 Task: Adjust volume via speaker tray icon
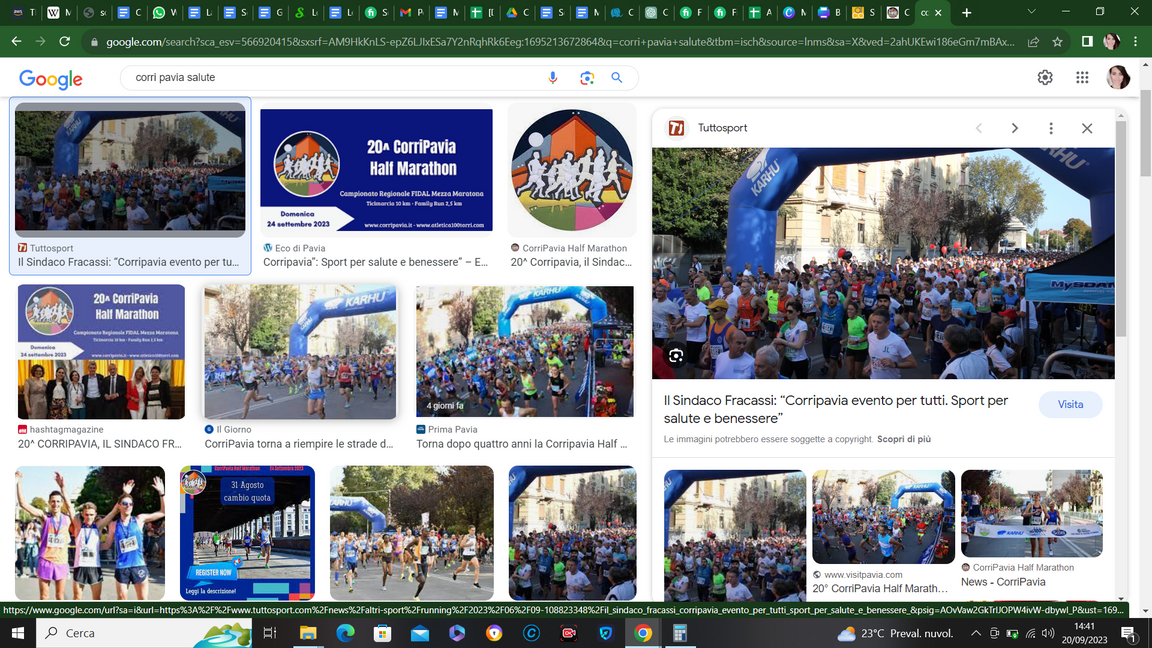coord(1048,633)
